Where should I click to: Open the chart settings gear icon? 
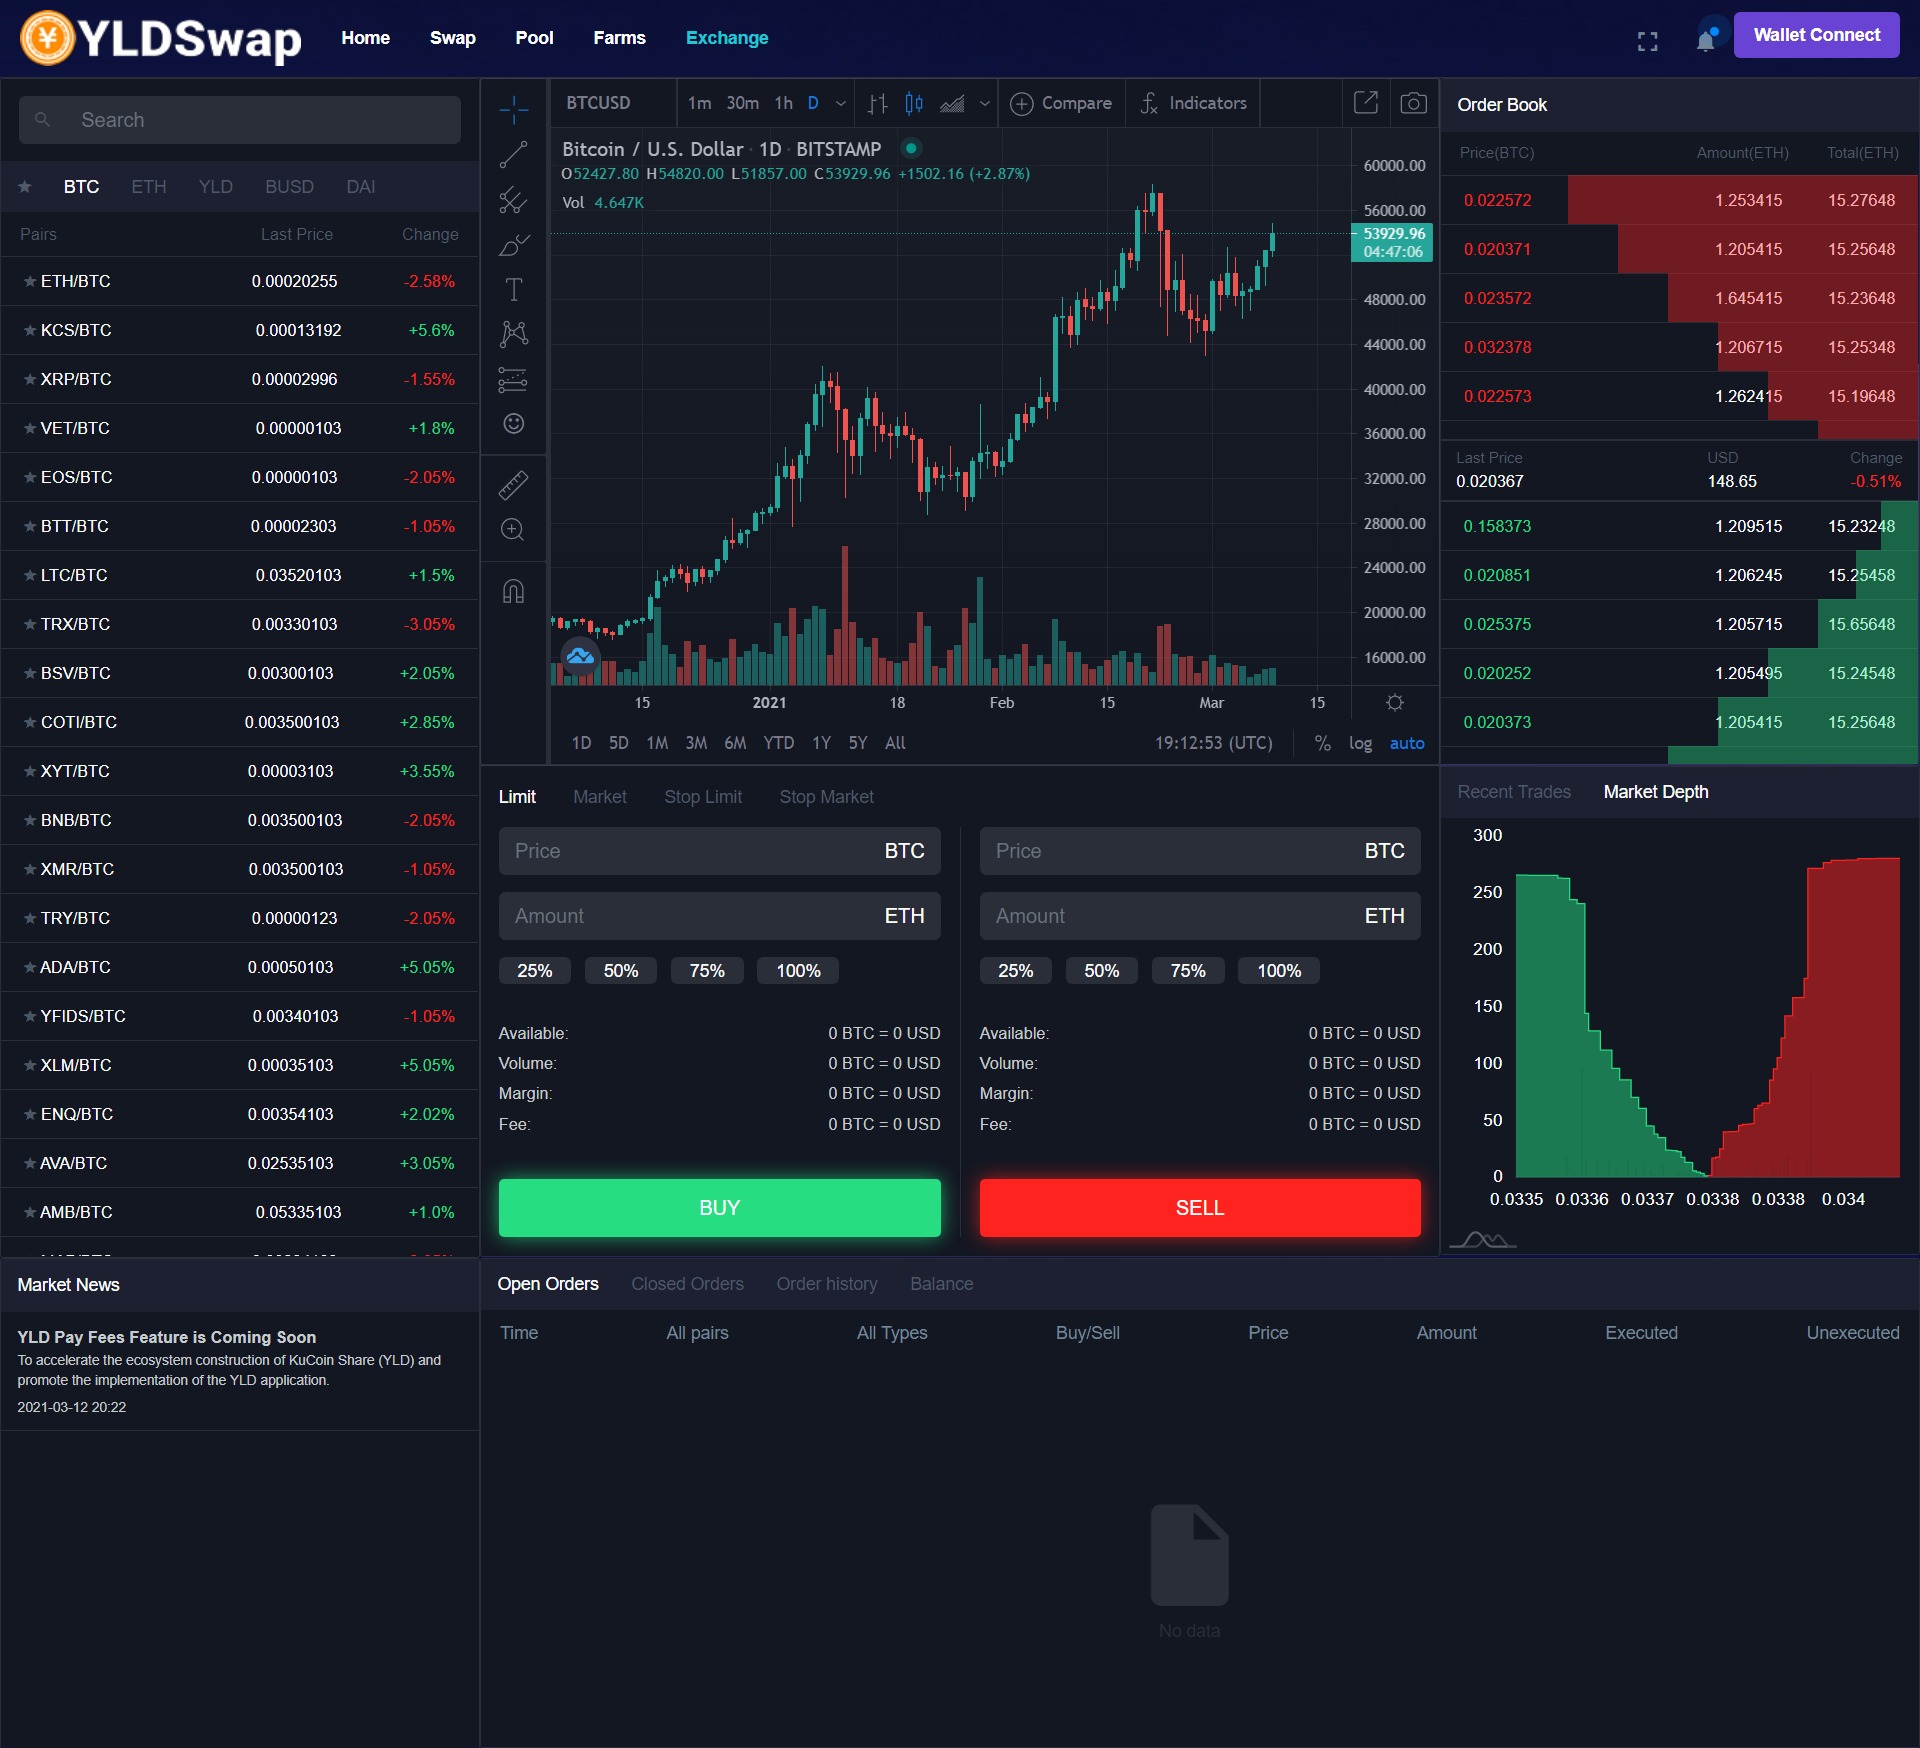[1395, 703]
